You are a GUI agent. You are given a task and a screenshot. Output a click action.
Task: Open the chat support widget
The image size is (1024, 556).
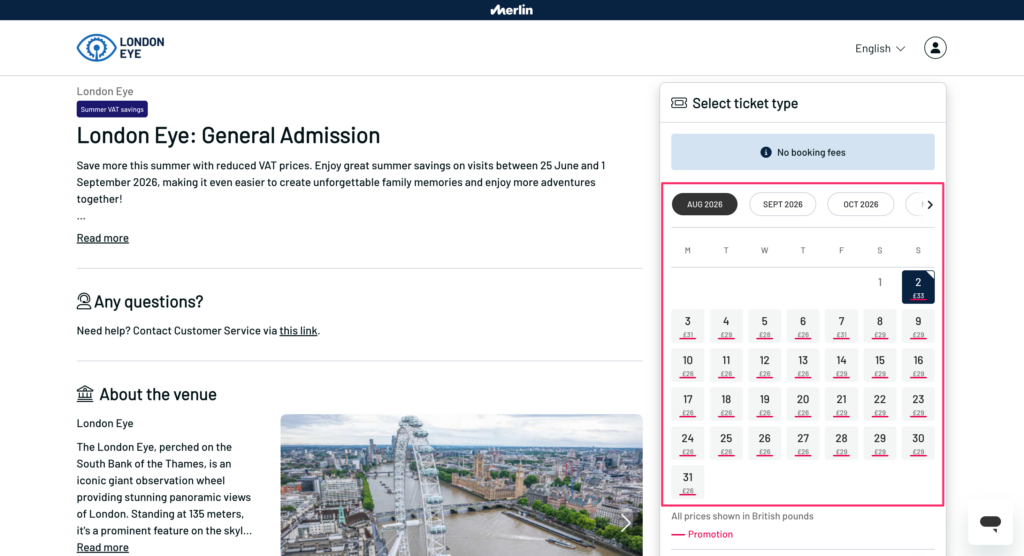(x=990, y=522)
